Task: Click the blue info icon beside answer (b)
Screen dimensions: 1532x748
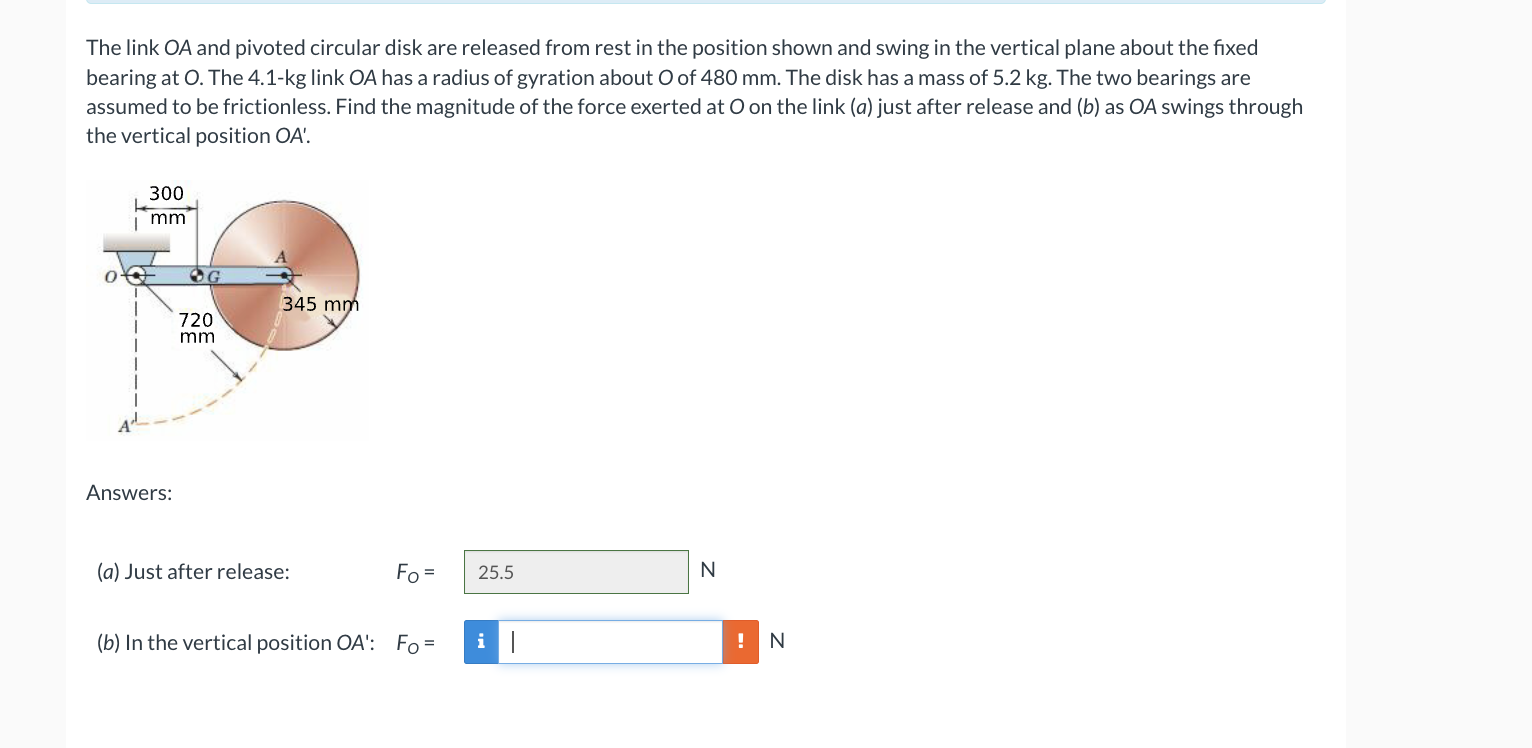Action: [x=480, y=641]
